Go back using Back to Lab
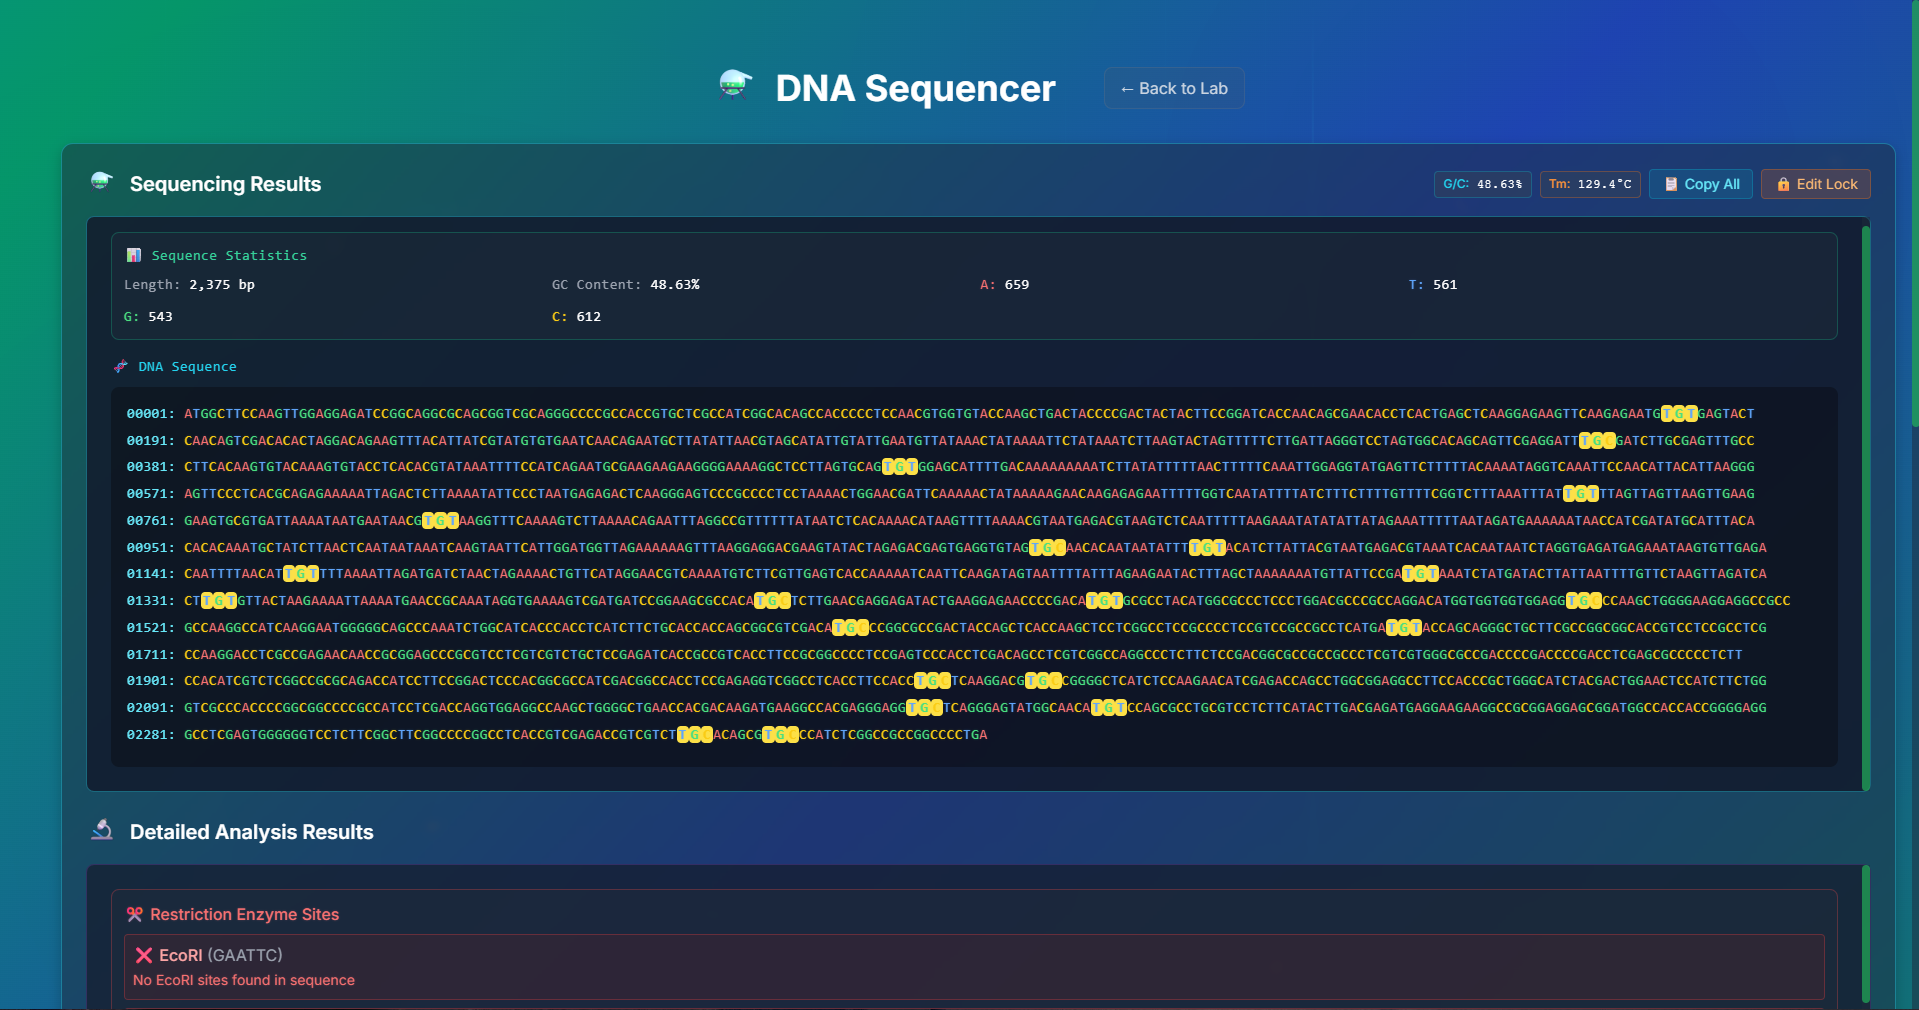The image size is (1919, 1010). coord(1174,89)
